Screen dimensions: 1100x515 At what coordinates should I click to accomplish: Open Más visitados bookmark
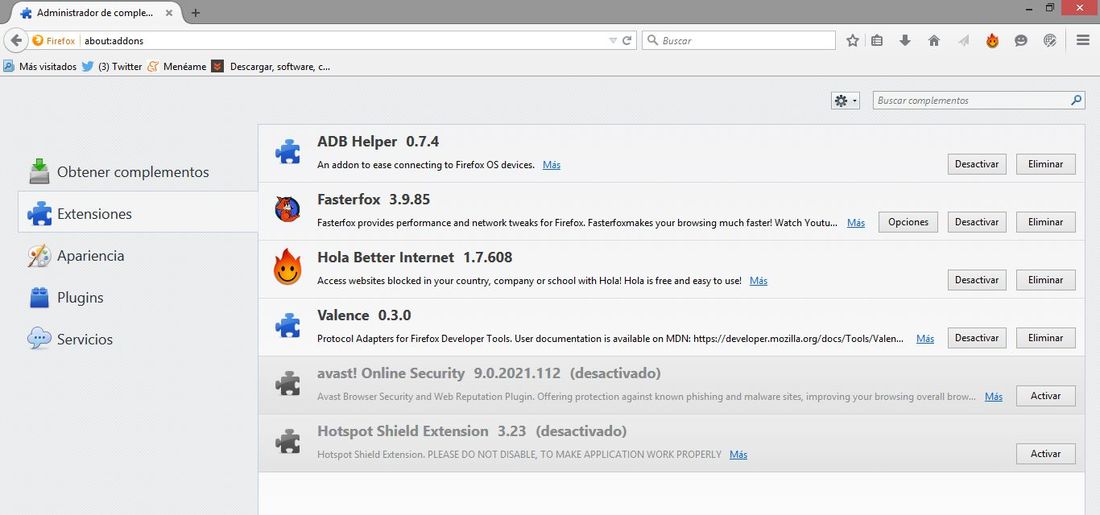click(40, 67)
